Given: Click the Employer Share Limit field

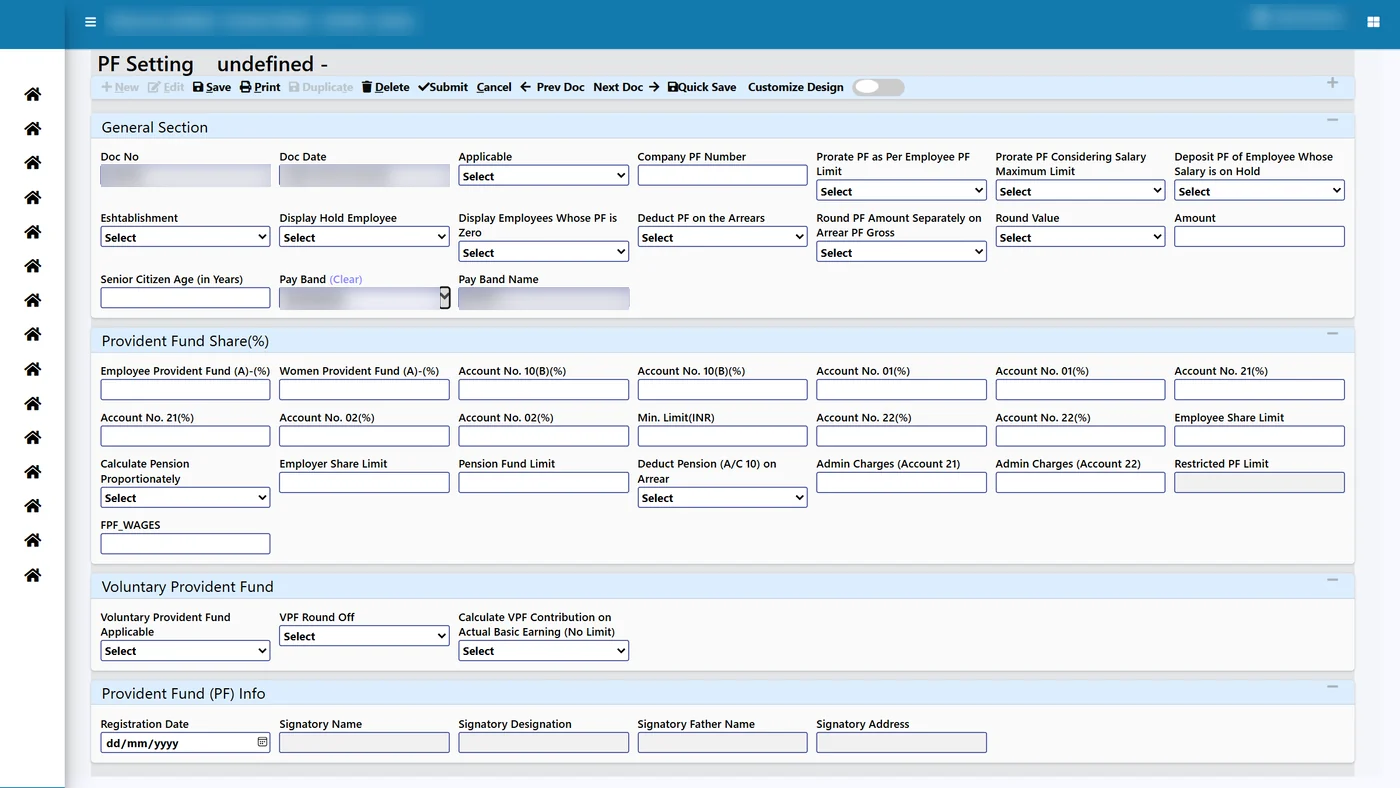Looking at the screenshot, I should point(364,482).
